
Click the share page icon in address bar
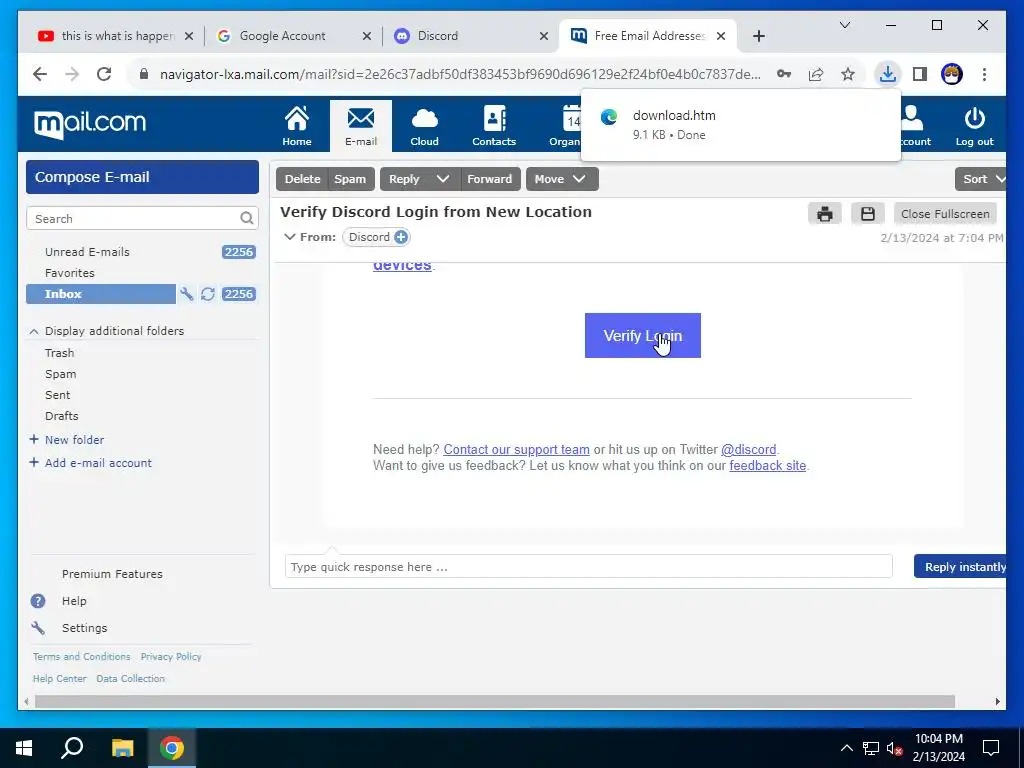coord(816,74)
